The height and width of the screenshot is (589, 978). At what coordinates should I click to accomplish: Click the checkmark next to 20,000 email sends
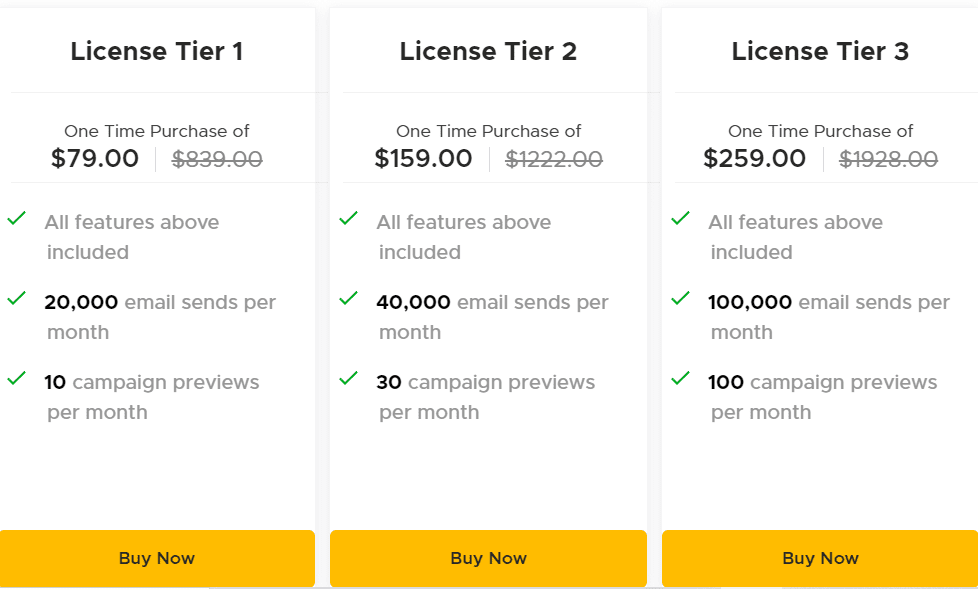(x=17, y=297)
